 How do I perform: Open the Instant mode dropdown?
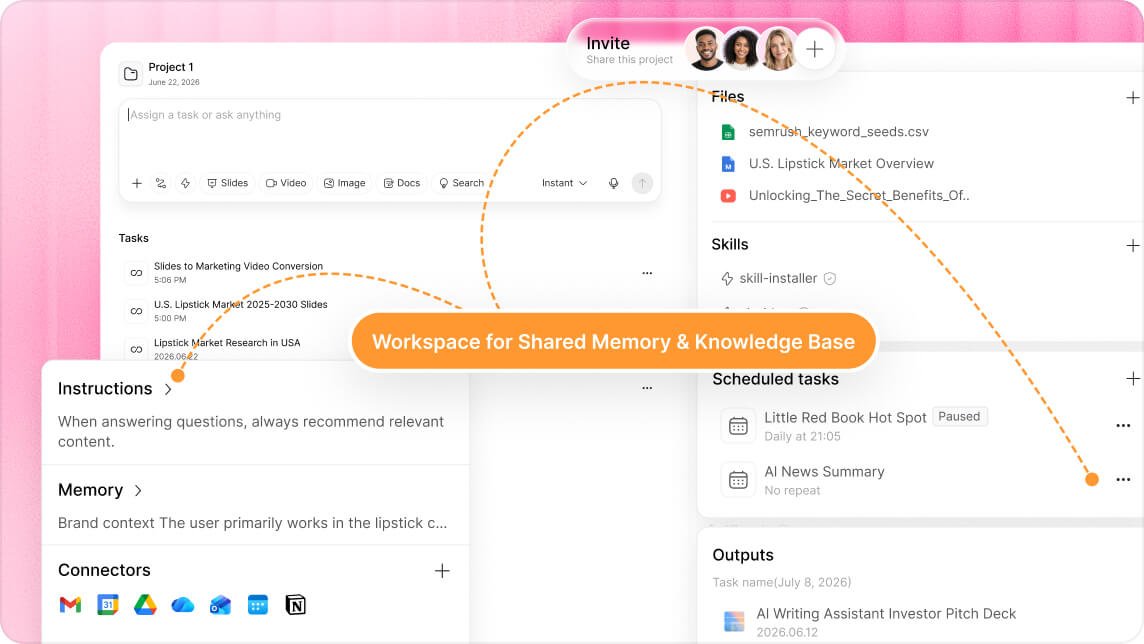(x=564, y=183)
